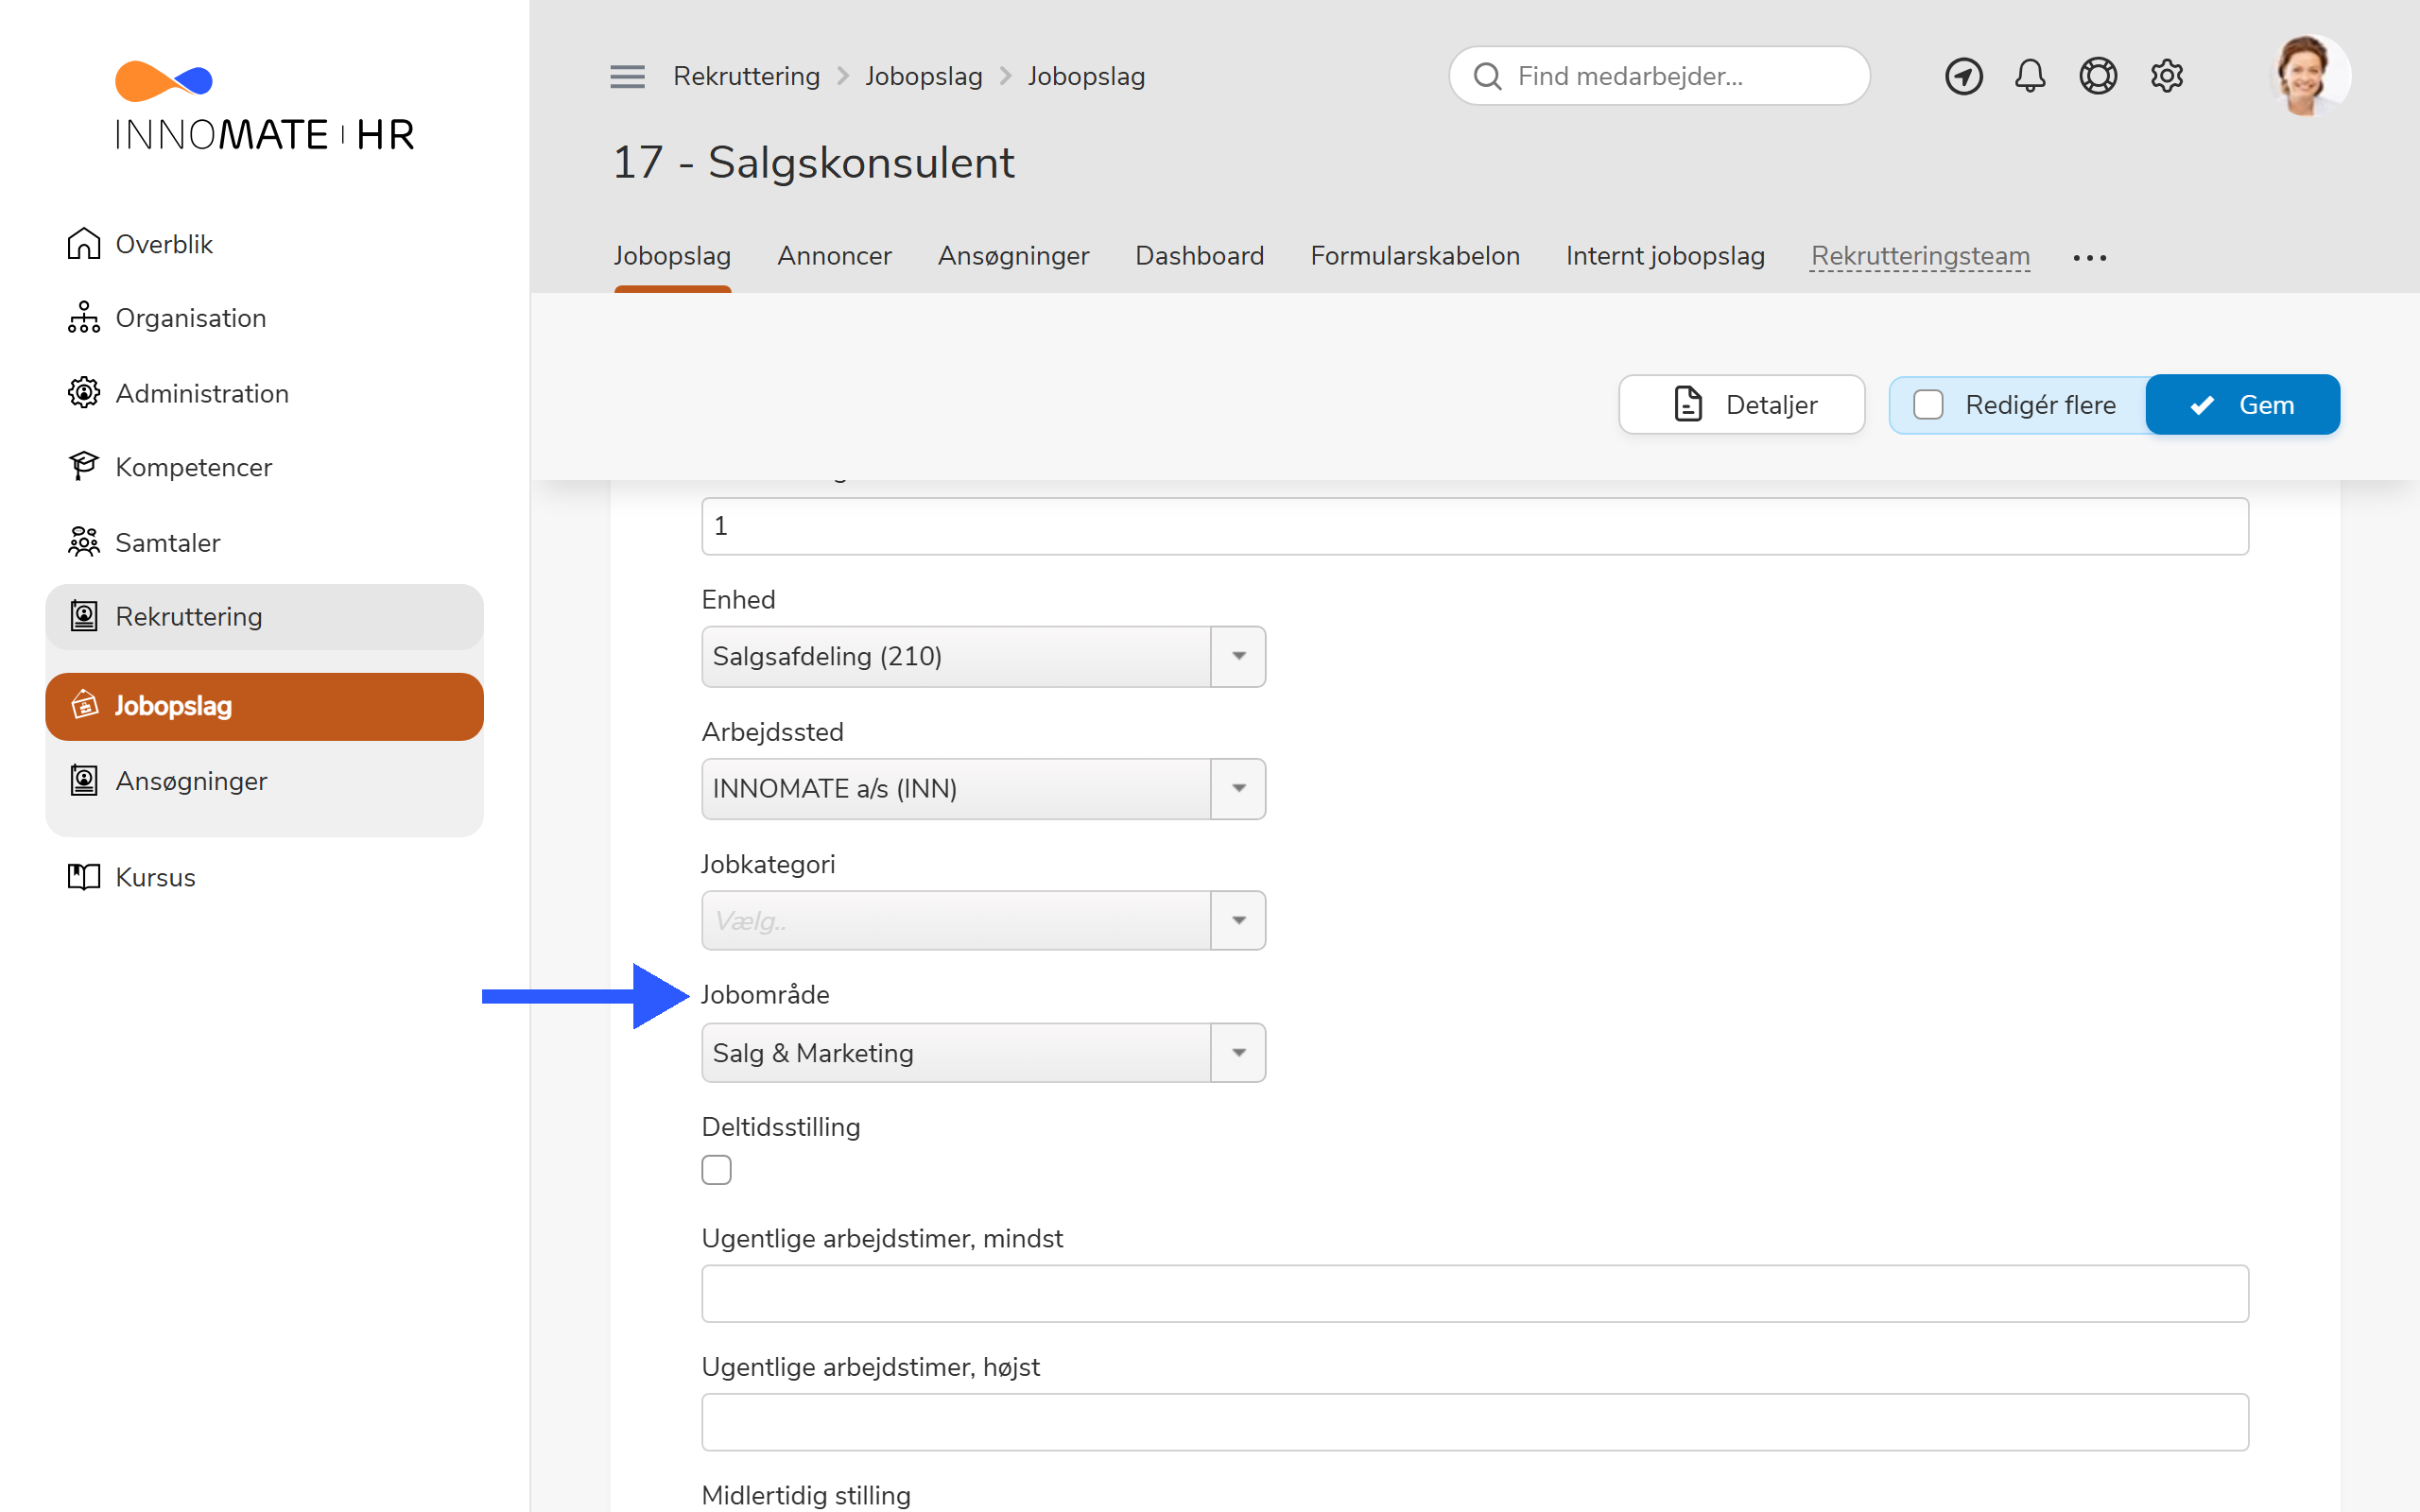Expand the Arbejdssted dropdown arrow
This screenshot has width=2420, height=1512.
(x=1238, y=788)
